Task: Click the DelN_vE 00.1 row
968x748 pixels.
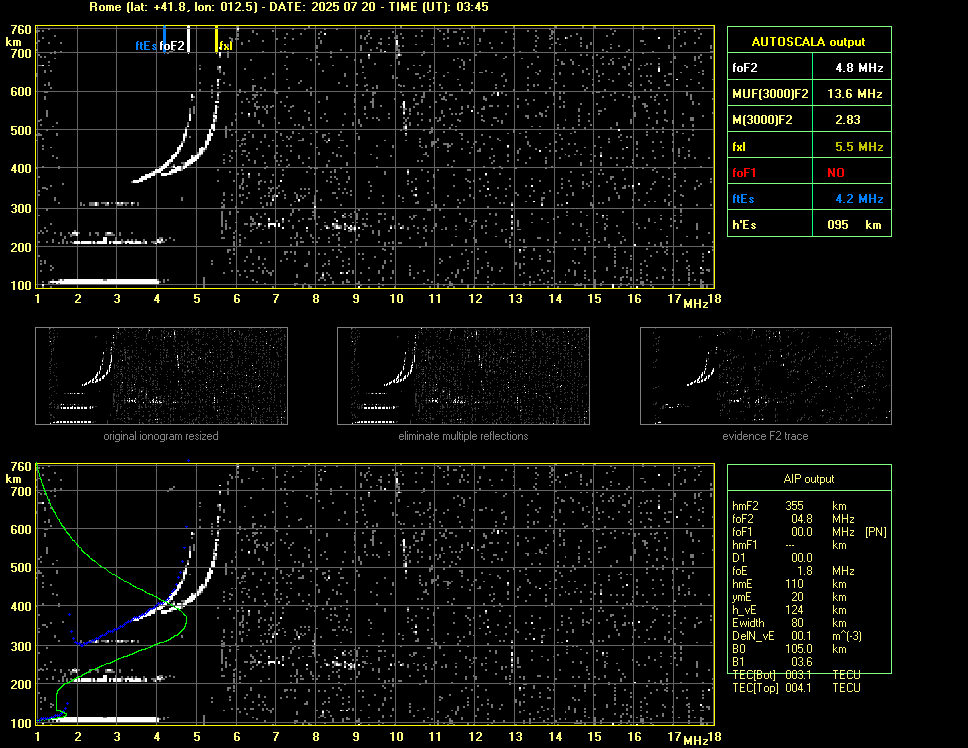Action: 797,636
